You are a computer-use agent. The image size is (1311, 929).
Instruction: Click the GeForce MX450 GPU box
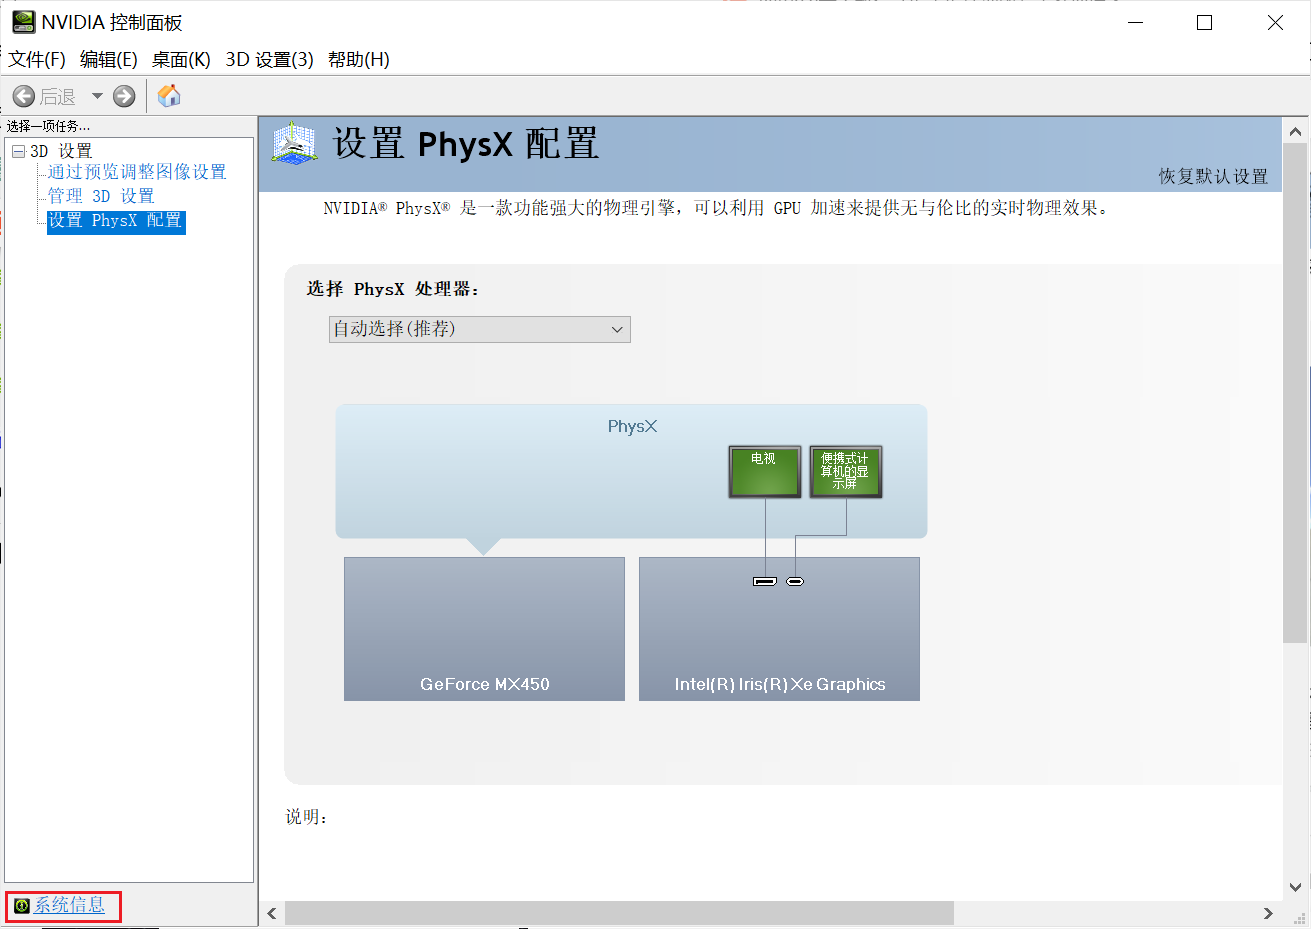484,628
